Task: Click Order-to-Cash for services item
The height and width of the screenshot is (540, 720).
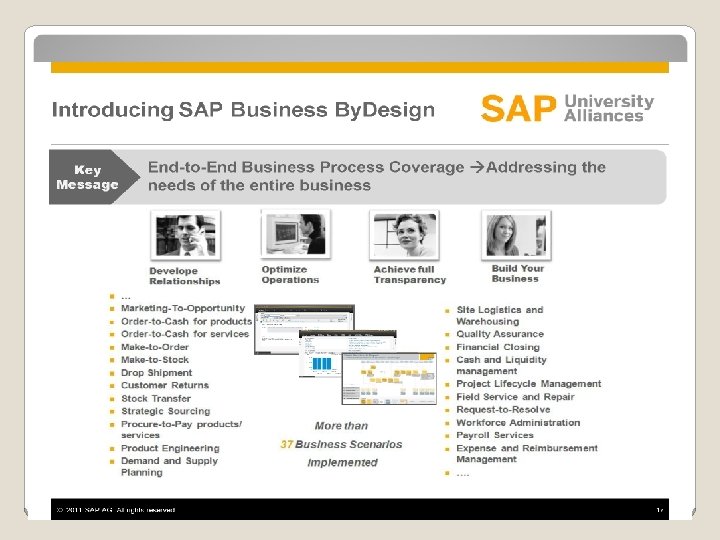Action: (185, 334)
